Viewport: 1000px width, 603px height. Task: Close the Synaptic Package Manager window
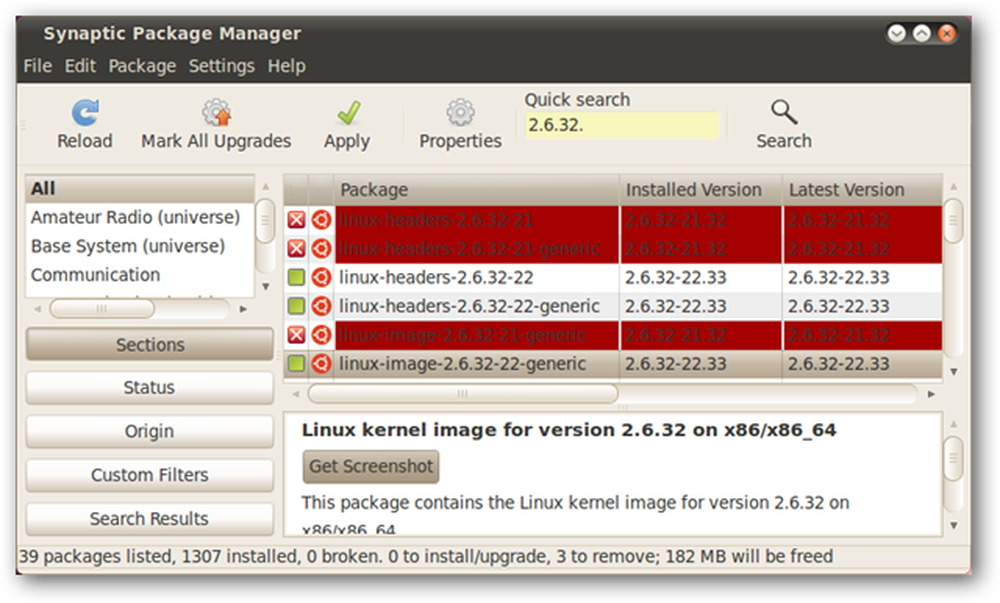point(946,33)
